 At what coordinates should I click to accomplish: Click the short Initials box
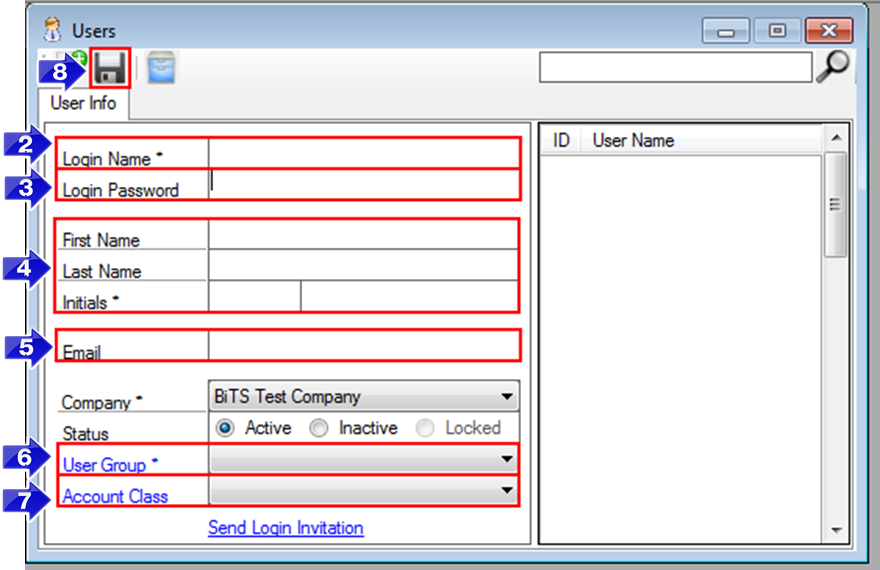point(255,296)
